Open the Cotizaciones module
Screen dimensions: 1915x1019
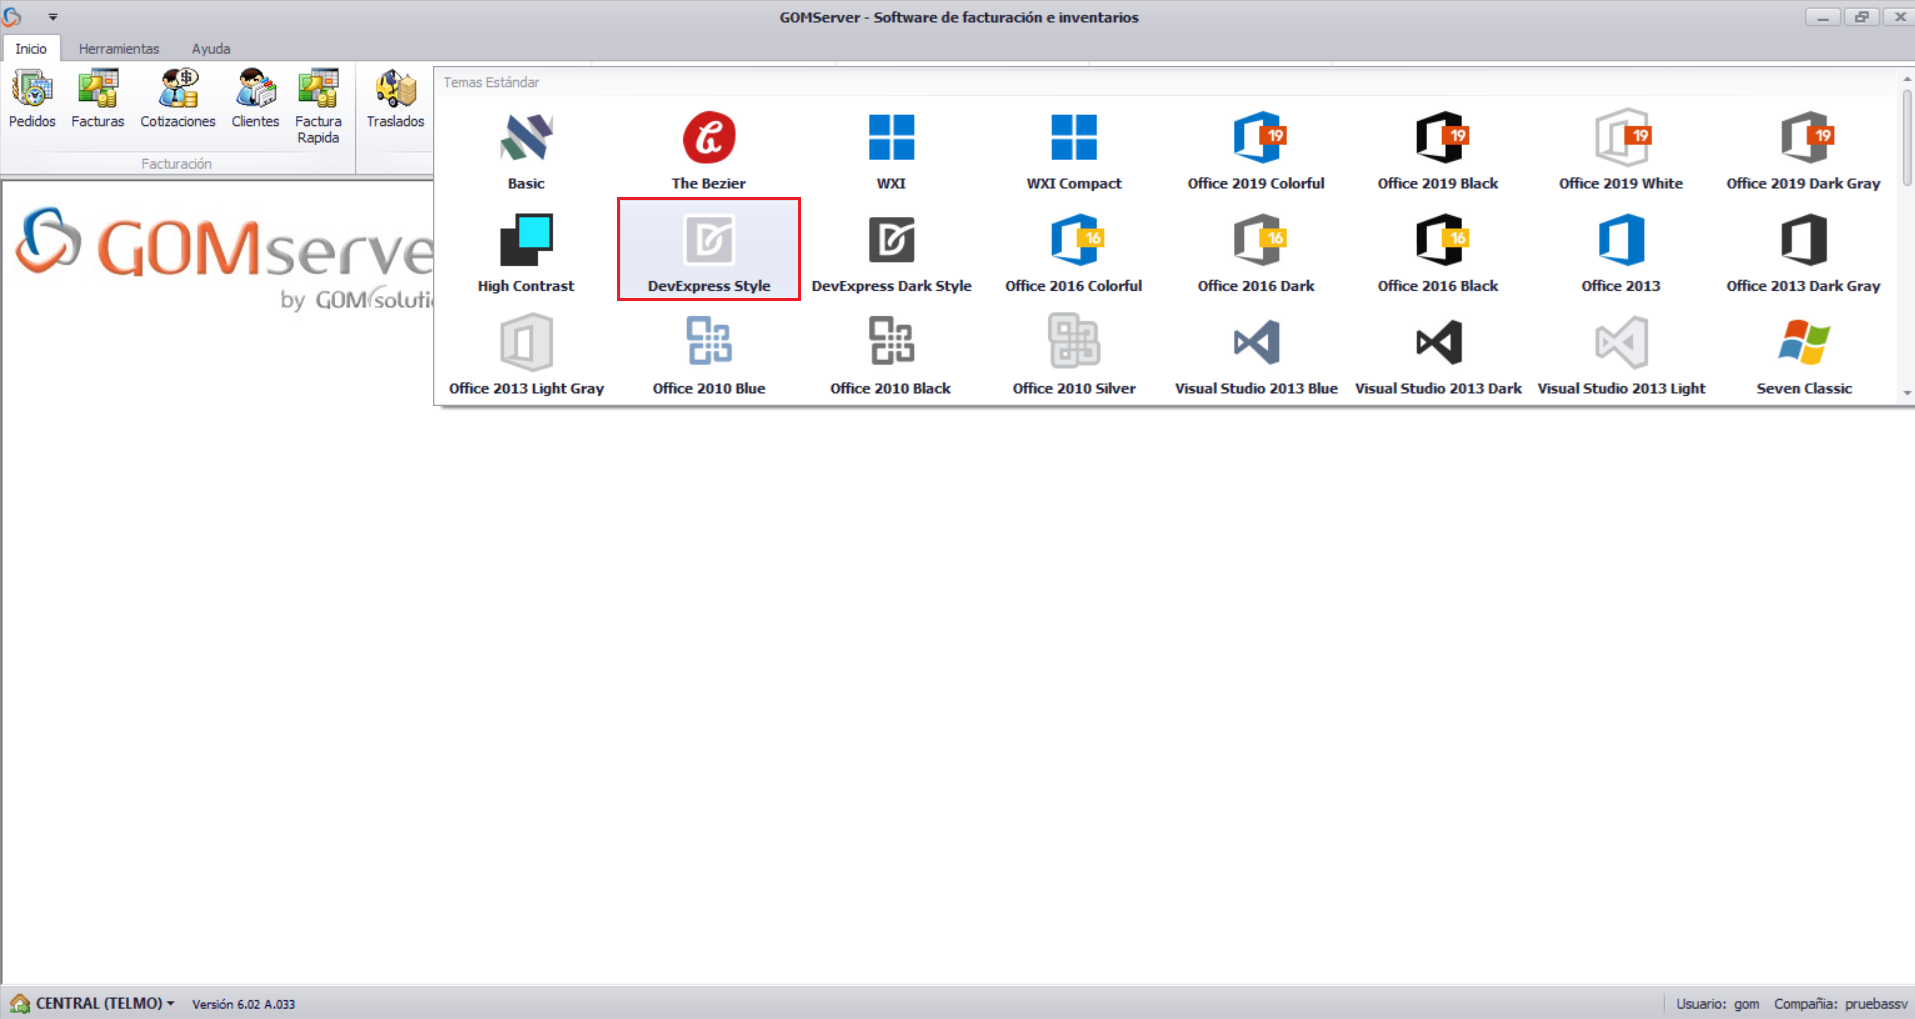(x=177, y=97)
